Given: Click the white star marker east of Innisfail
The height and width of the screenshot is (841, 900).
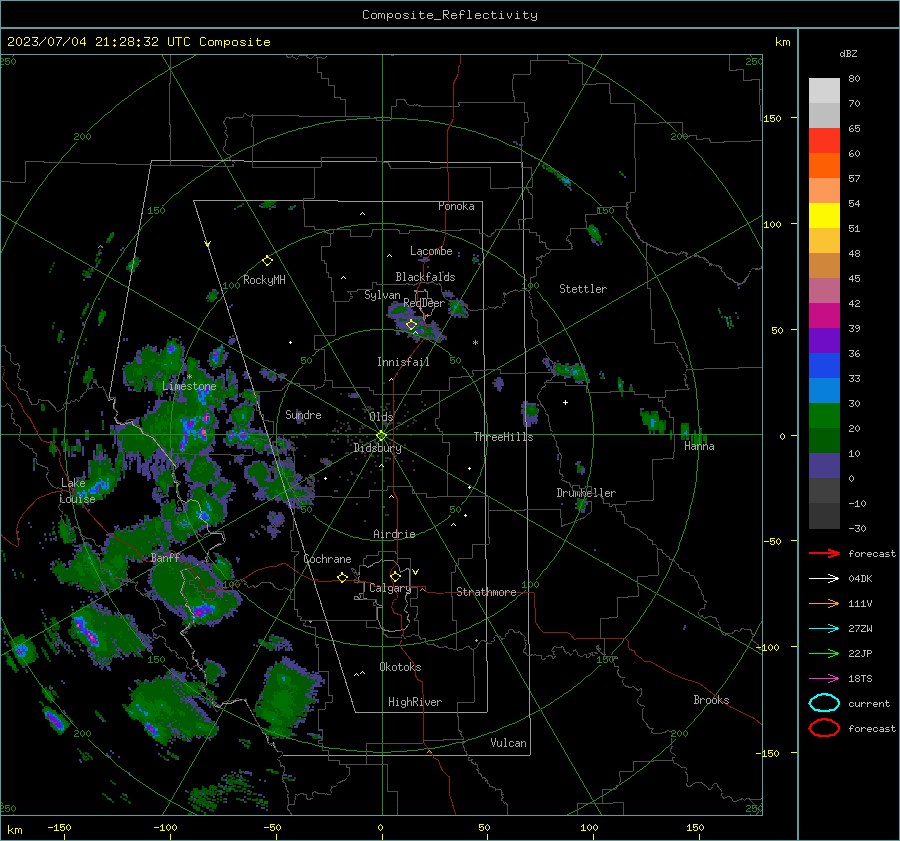Looking at the screenshot, I should click(475, 343).
